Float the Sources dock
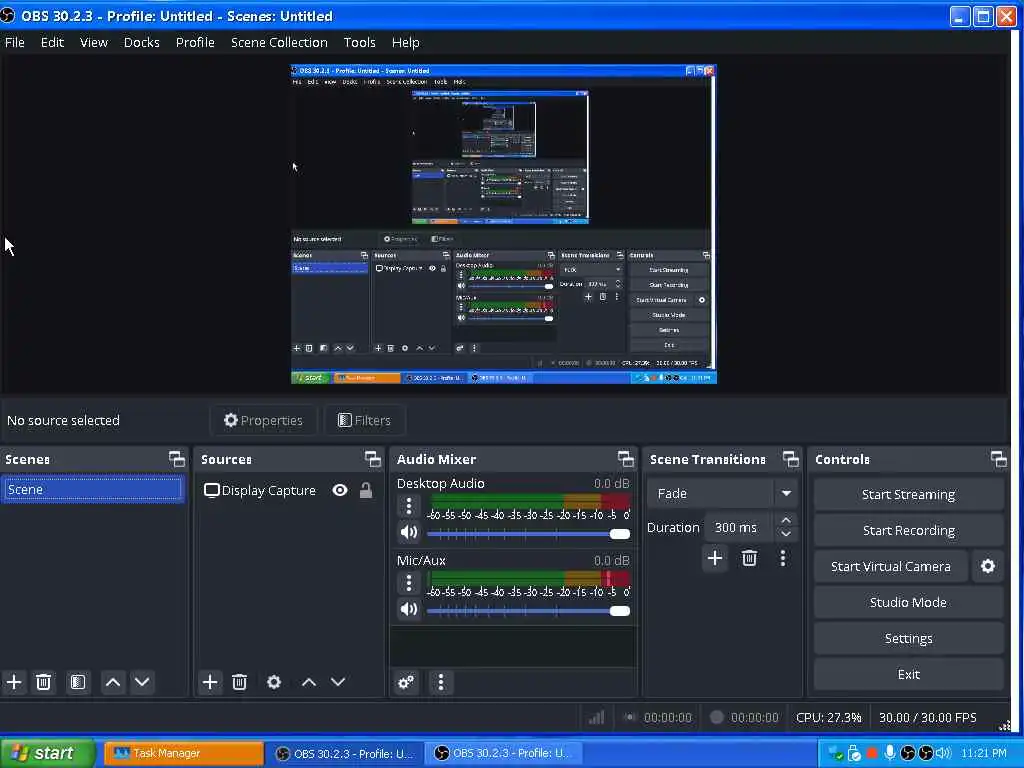 (x=373, y=459)
